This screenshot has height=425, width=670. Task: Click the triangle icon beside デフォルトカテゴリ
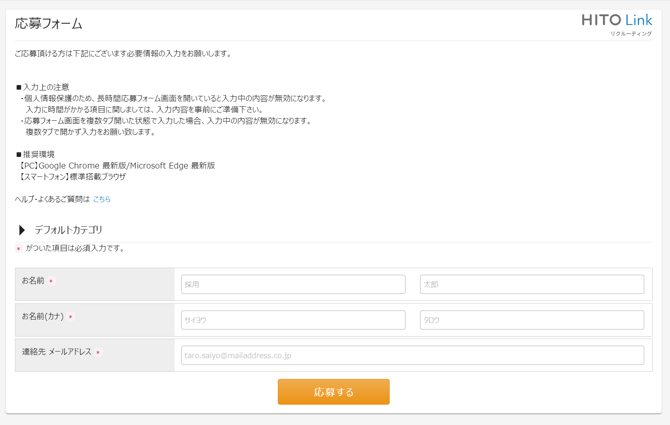(x=22, y=230)
